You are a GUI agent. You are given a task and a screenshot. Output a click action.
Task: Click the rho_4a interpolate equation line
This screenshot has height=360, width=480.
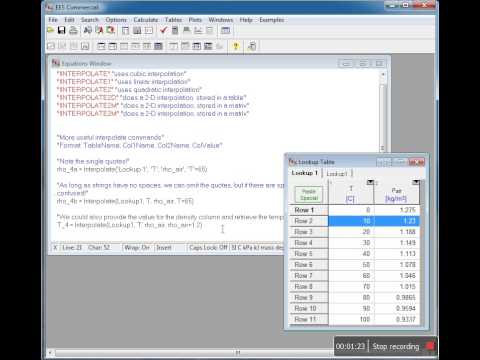point(132,169)
